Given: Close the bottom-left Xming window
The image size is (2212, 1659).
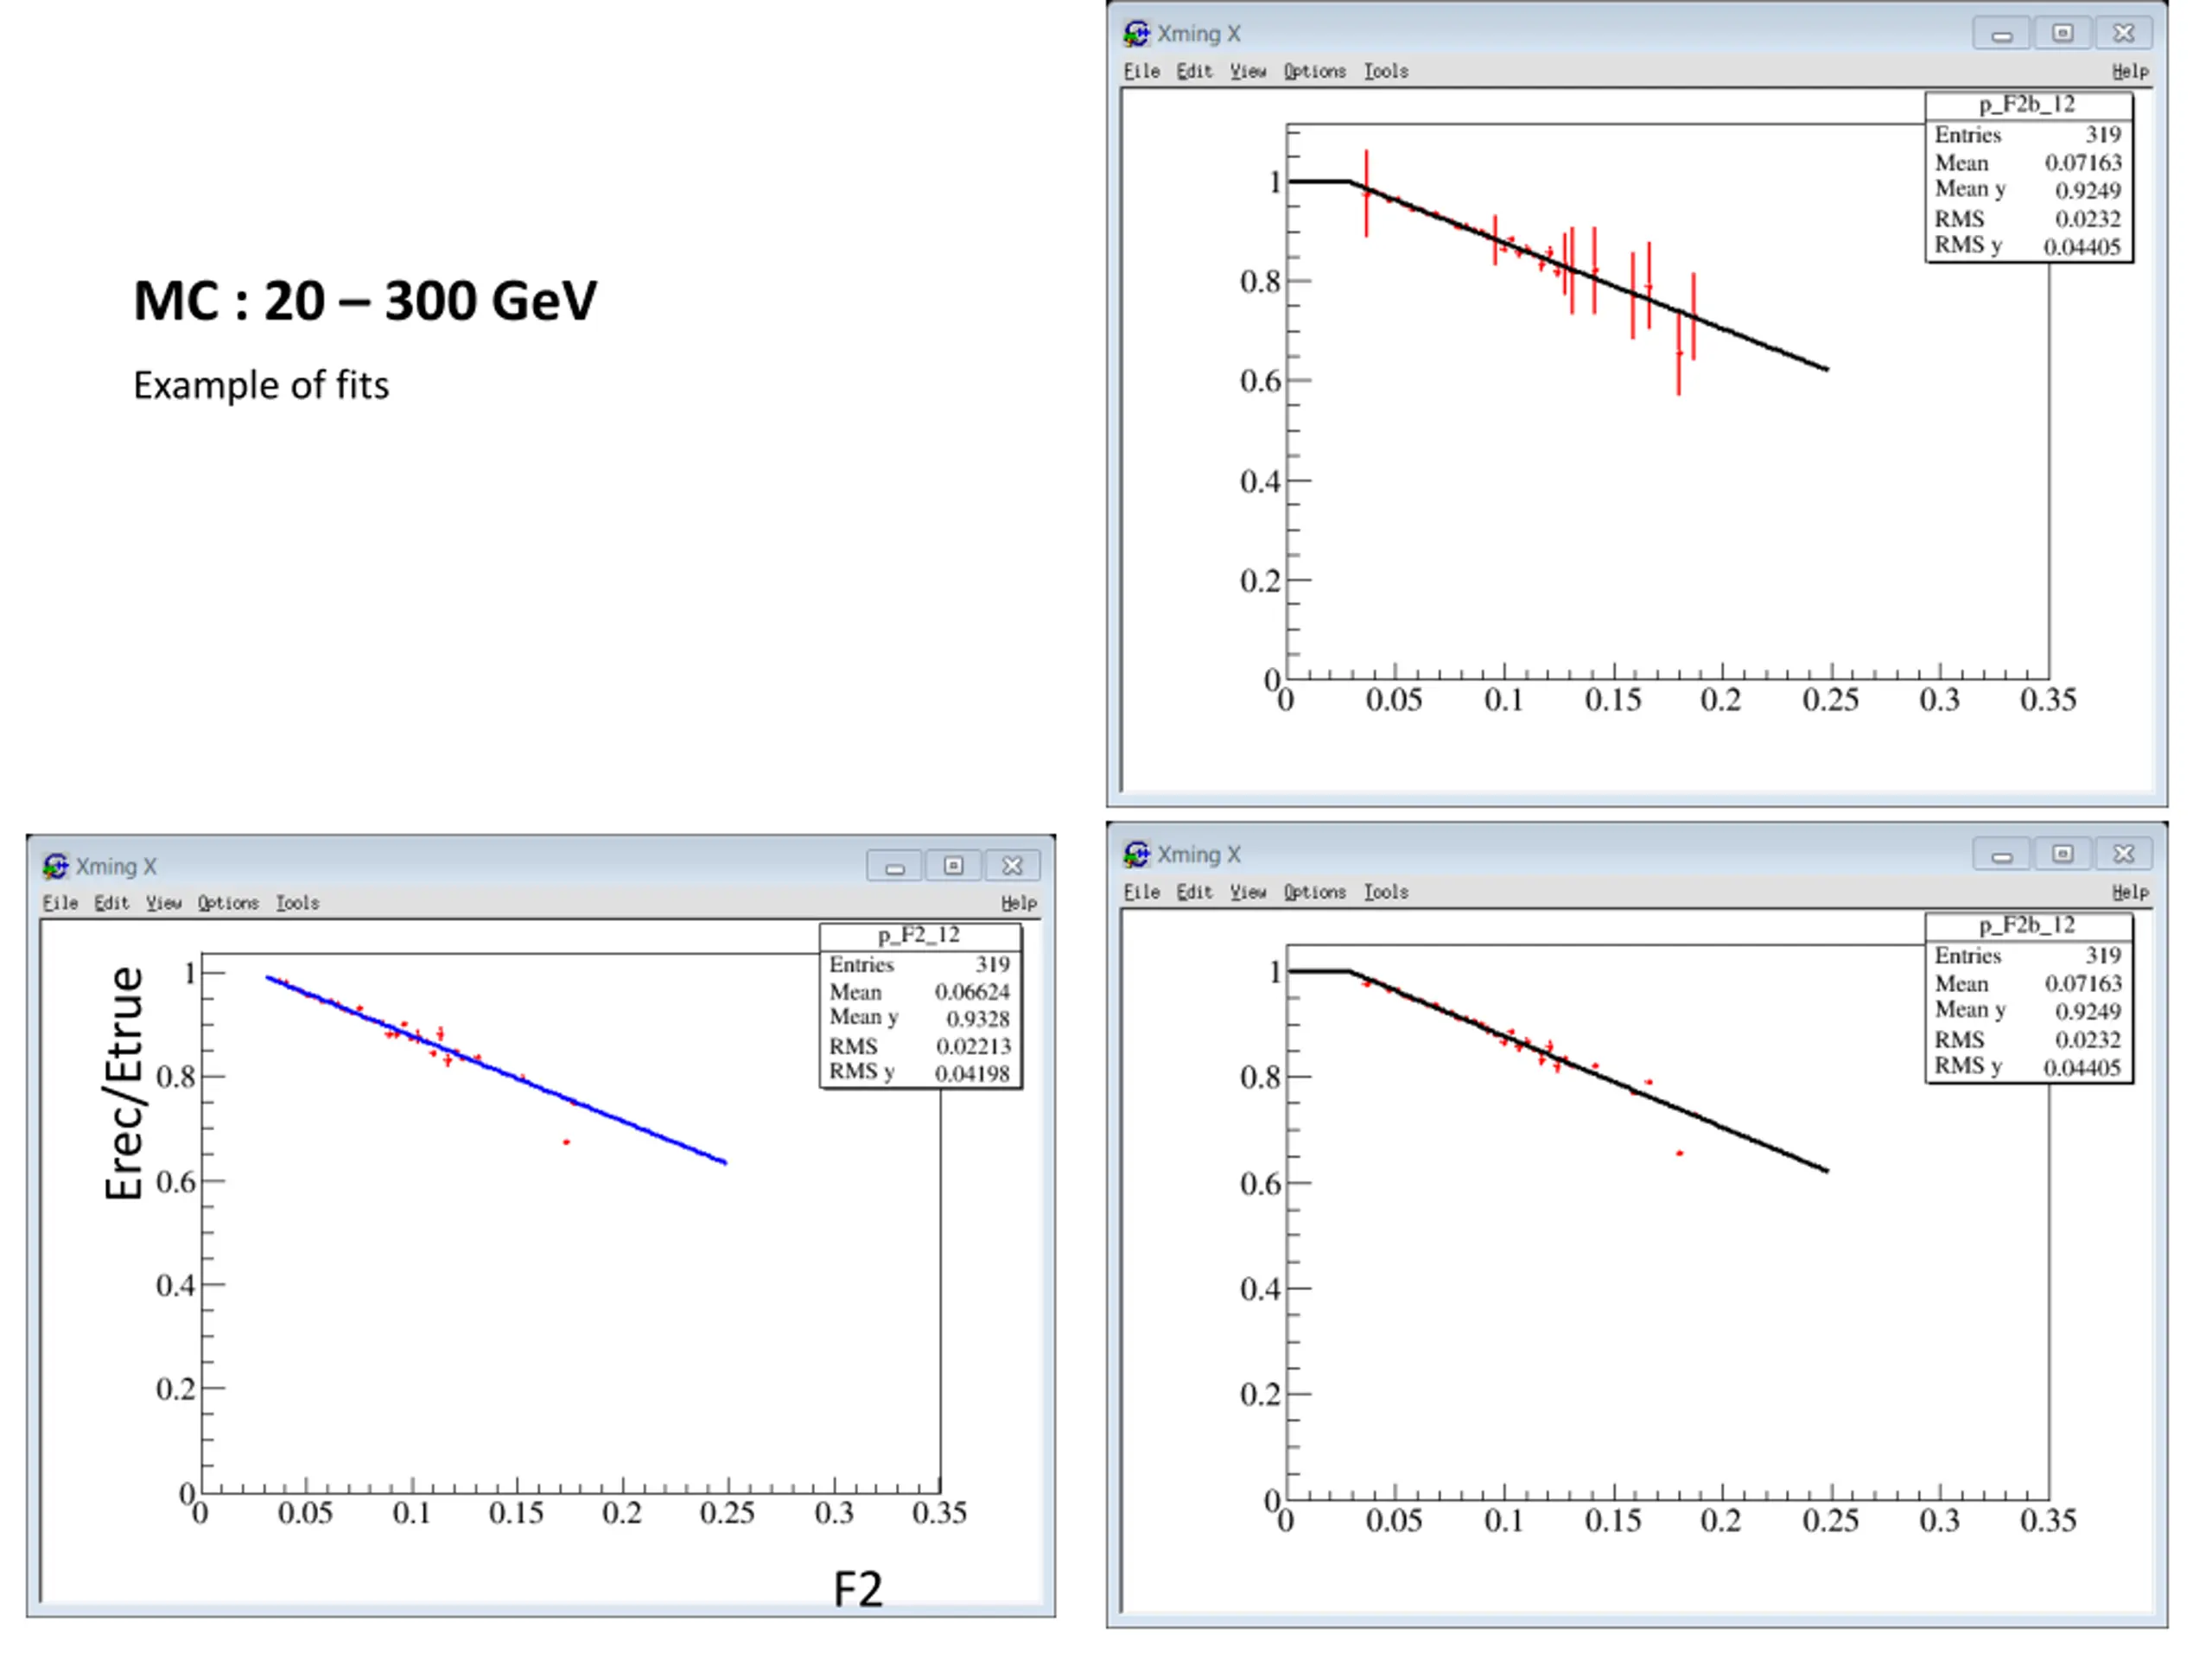Looking at the screenshot, I should pyautogui.click(x=1012, y=865).
